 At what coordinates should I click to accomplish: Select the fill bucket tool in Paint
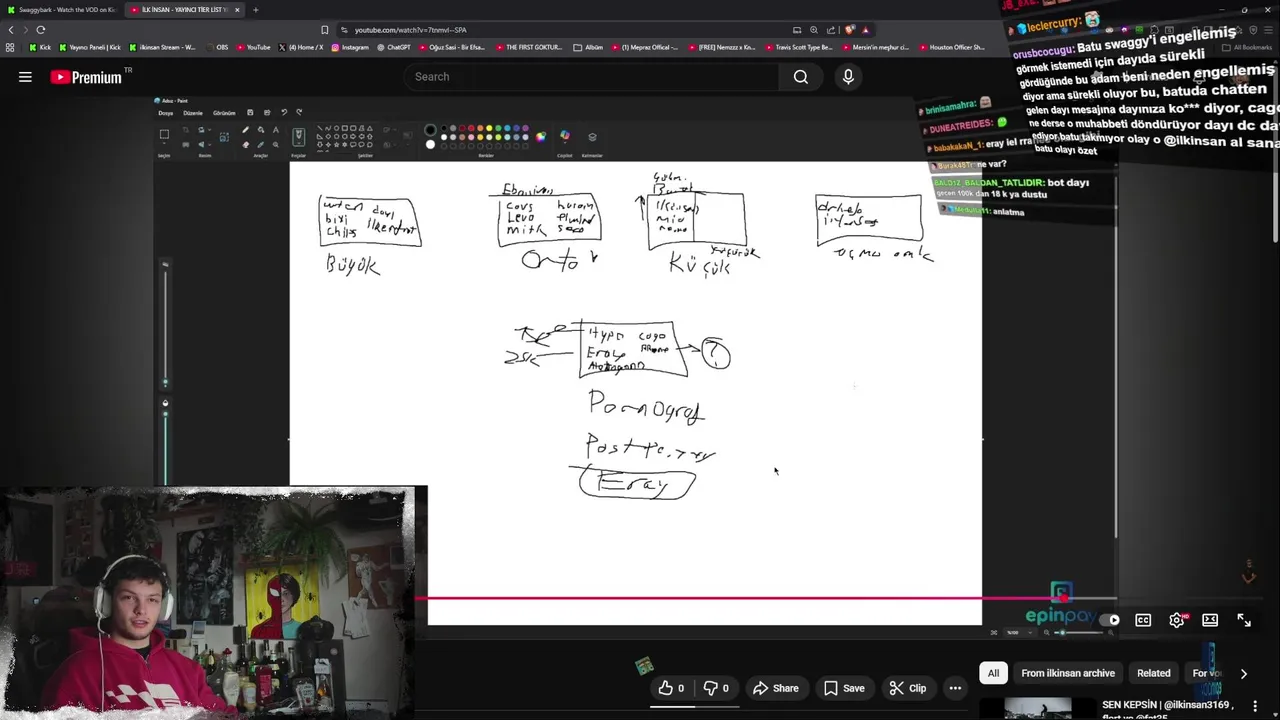click(261, 130)
